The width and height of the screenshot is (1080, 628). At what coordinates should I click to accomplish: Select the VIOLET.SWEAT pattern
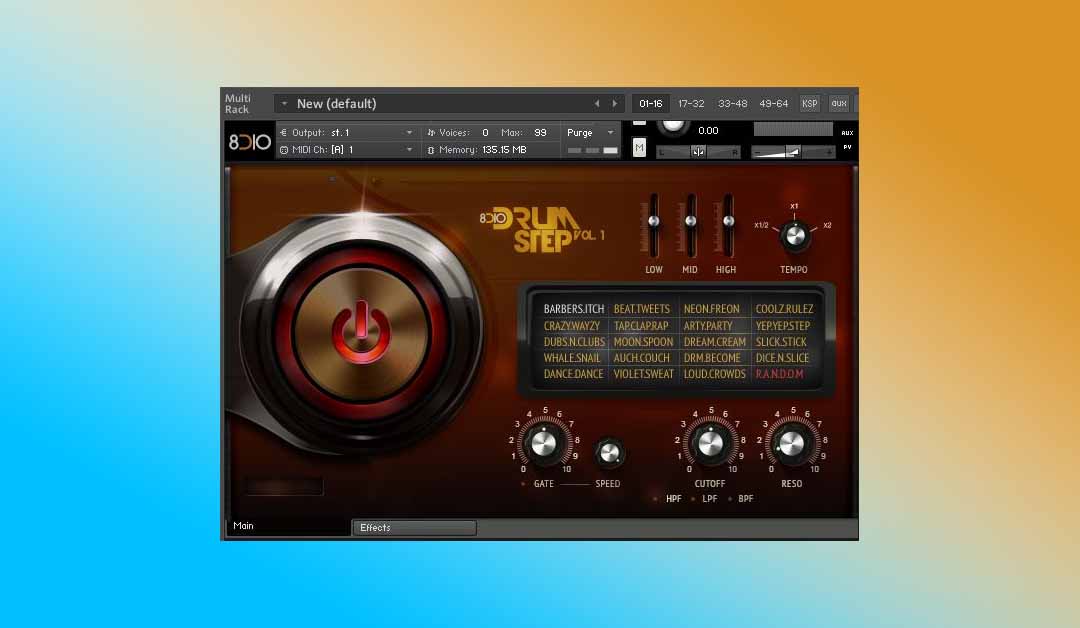click(643, 374)
